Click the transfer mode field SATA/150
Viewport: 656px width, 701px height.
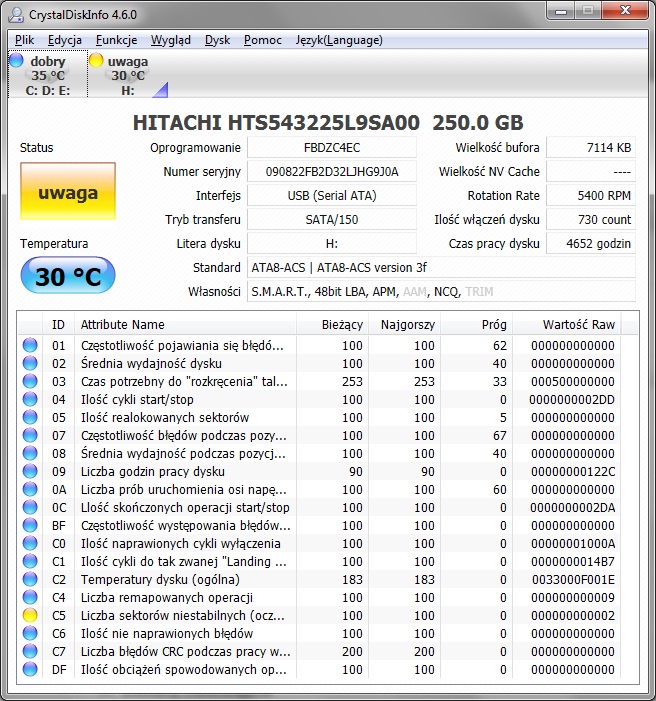point(332,220)
